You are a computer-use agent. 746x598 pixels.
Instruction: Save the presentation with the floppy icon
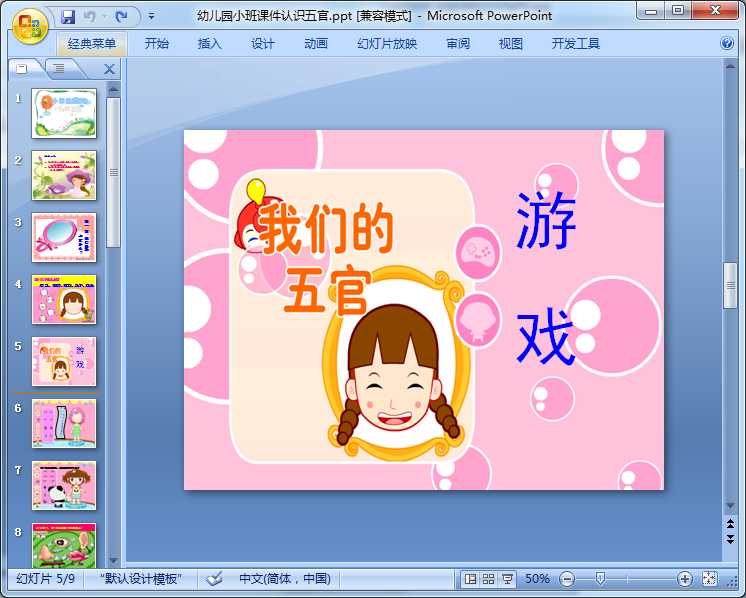click(68, 16)
